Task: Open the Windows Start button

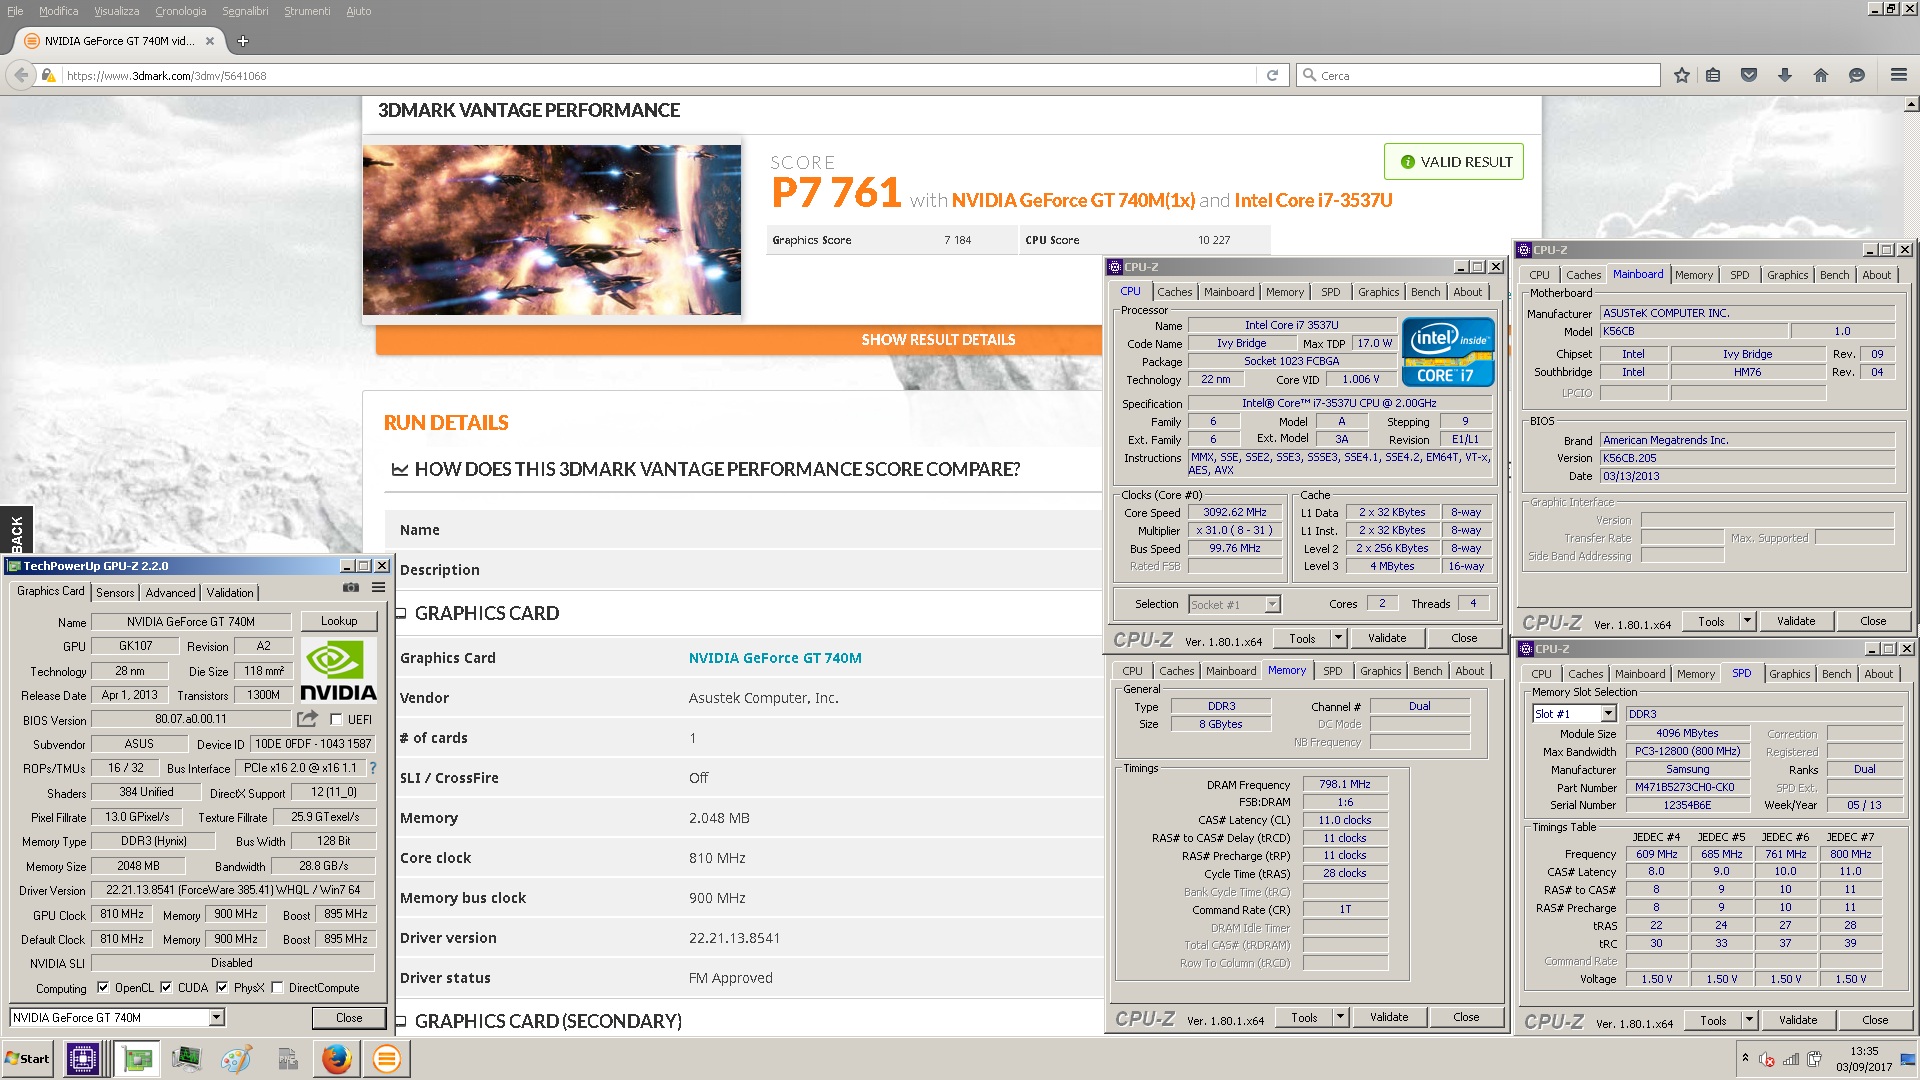Action: click(x=28, y=1058)
